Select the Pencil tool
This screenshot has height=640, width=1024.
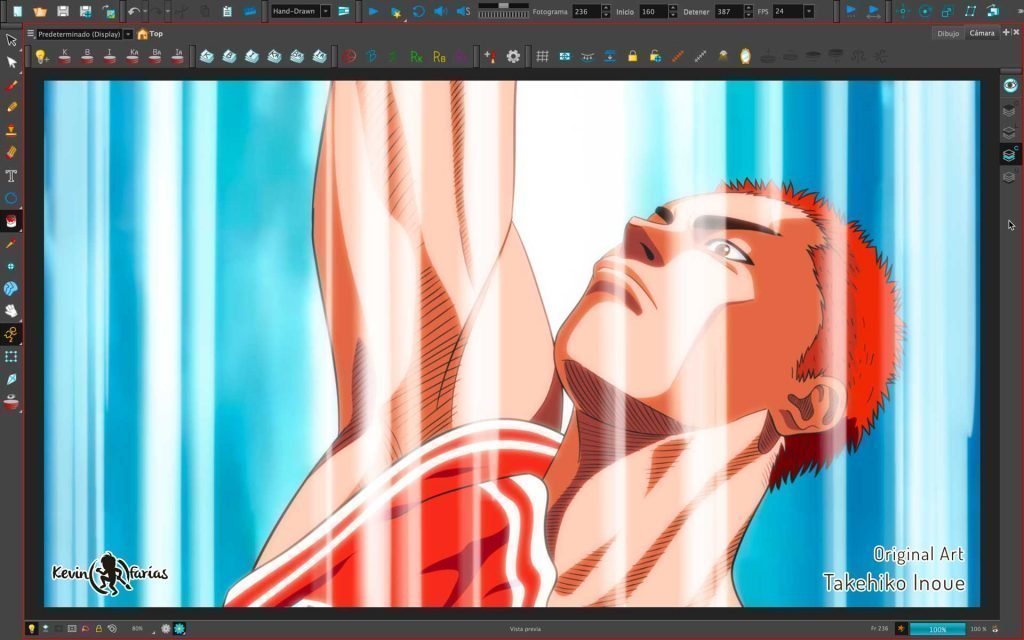point(11,107)
